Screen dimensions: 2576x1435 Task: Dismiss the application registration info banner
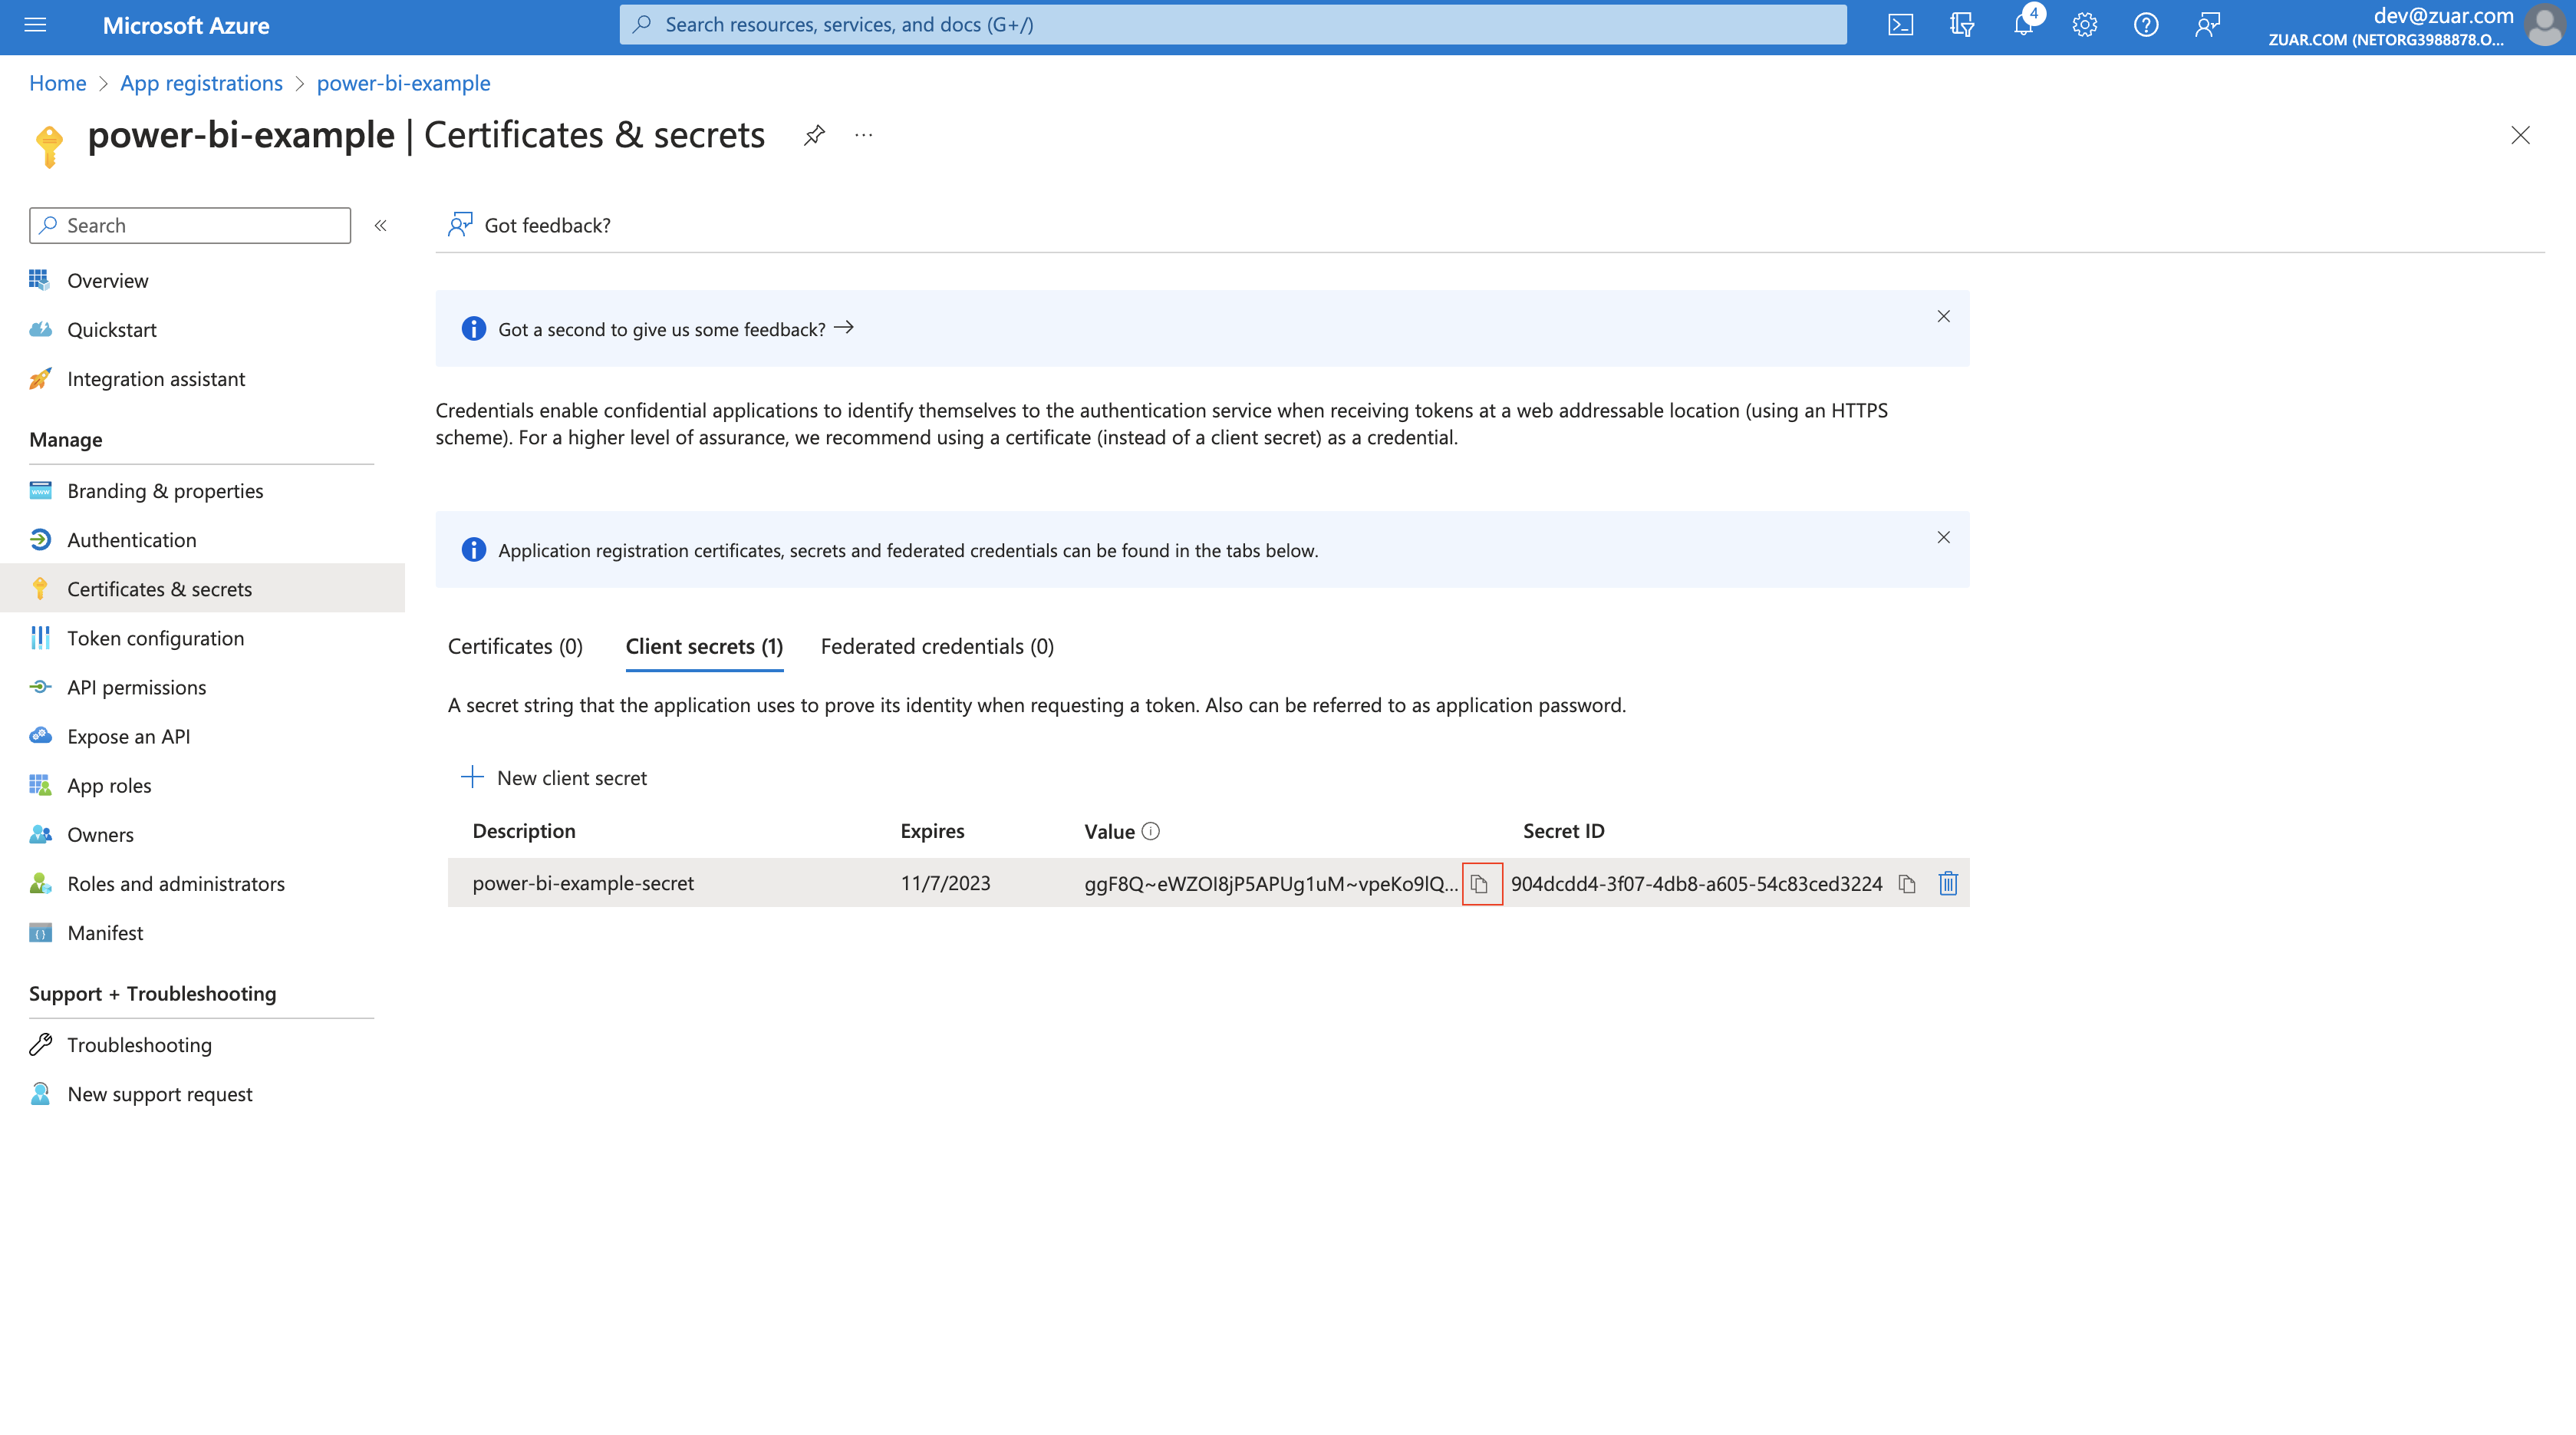(1943, 537)
